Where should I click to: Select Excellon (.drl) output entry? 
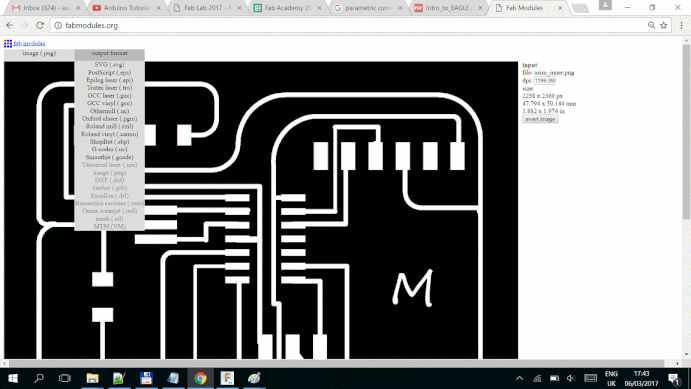coord(109,196)
